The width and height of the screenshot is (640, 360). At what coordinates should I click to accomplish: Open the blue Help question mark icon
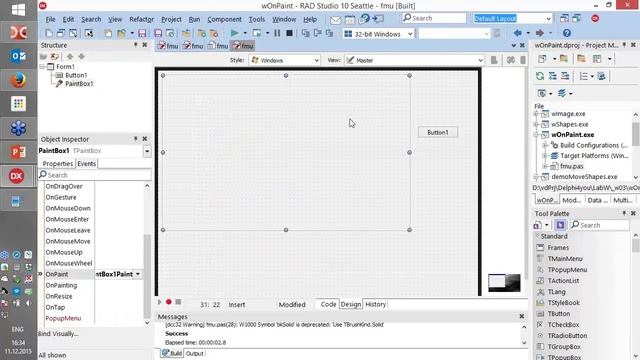coord(567,33)
